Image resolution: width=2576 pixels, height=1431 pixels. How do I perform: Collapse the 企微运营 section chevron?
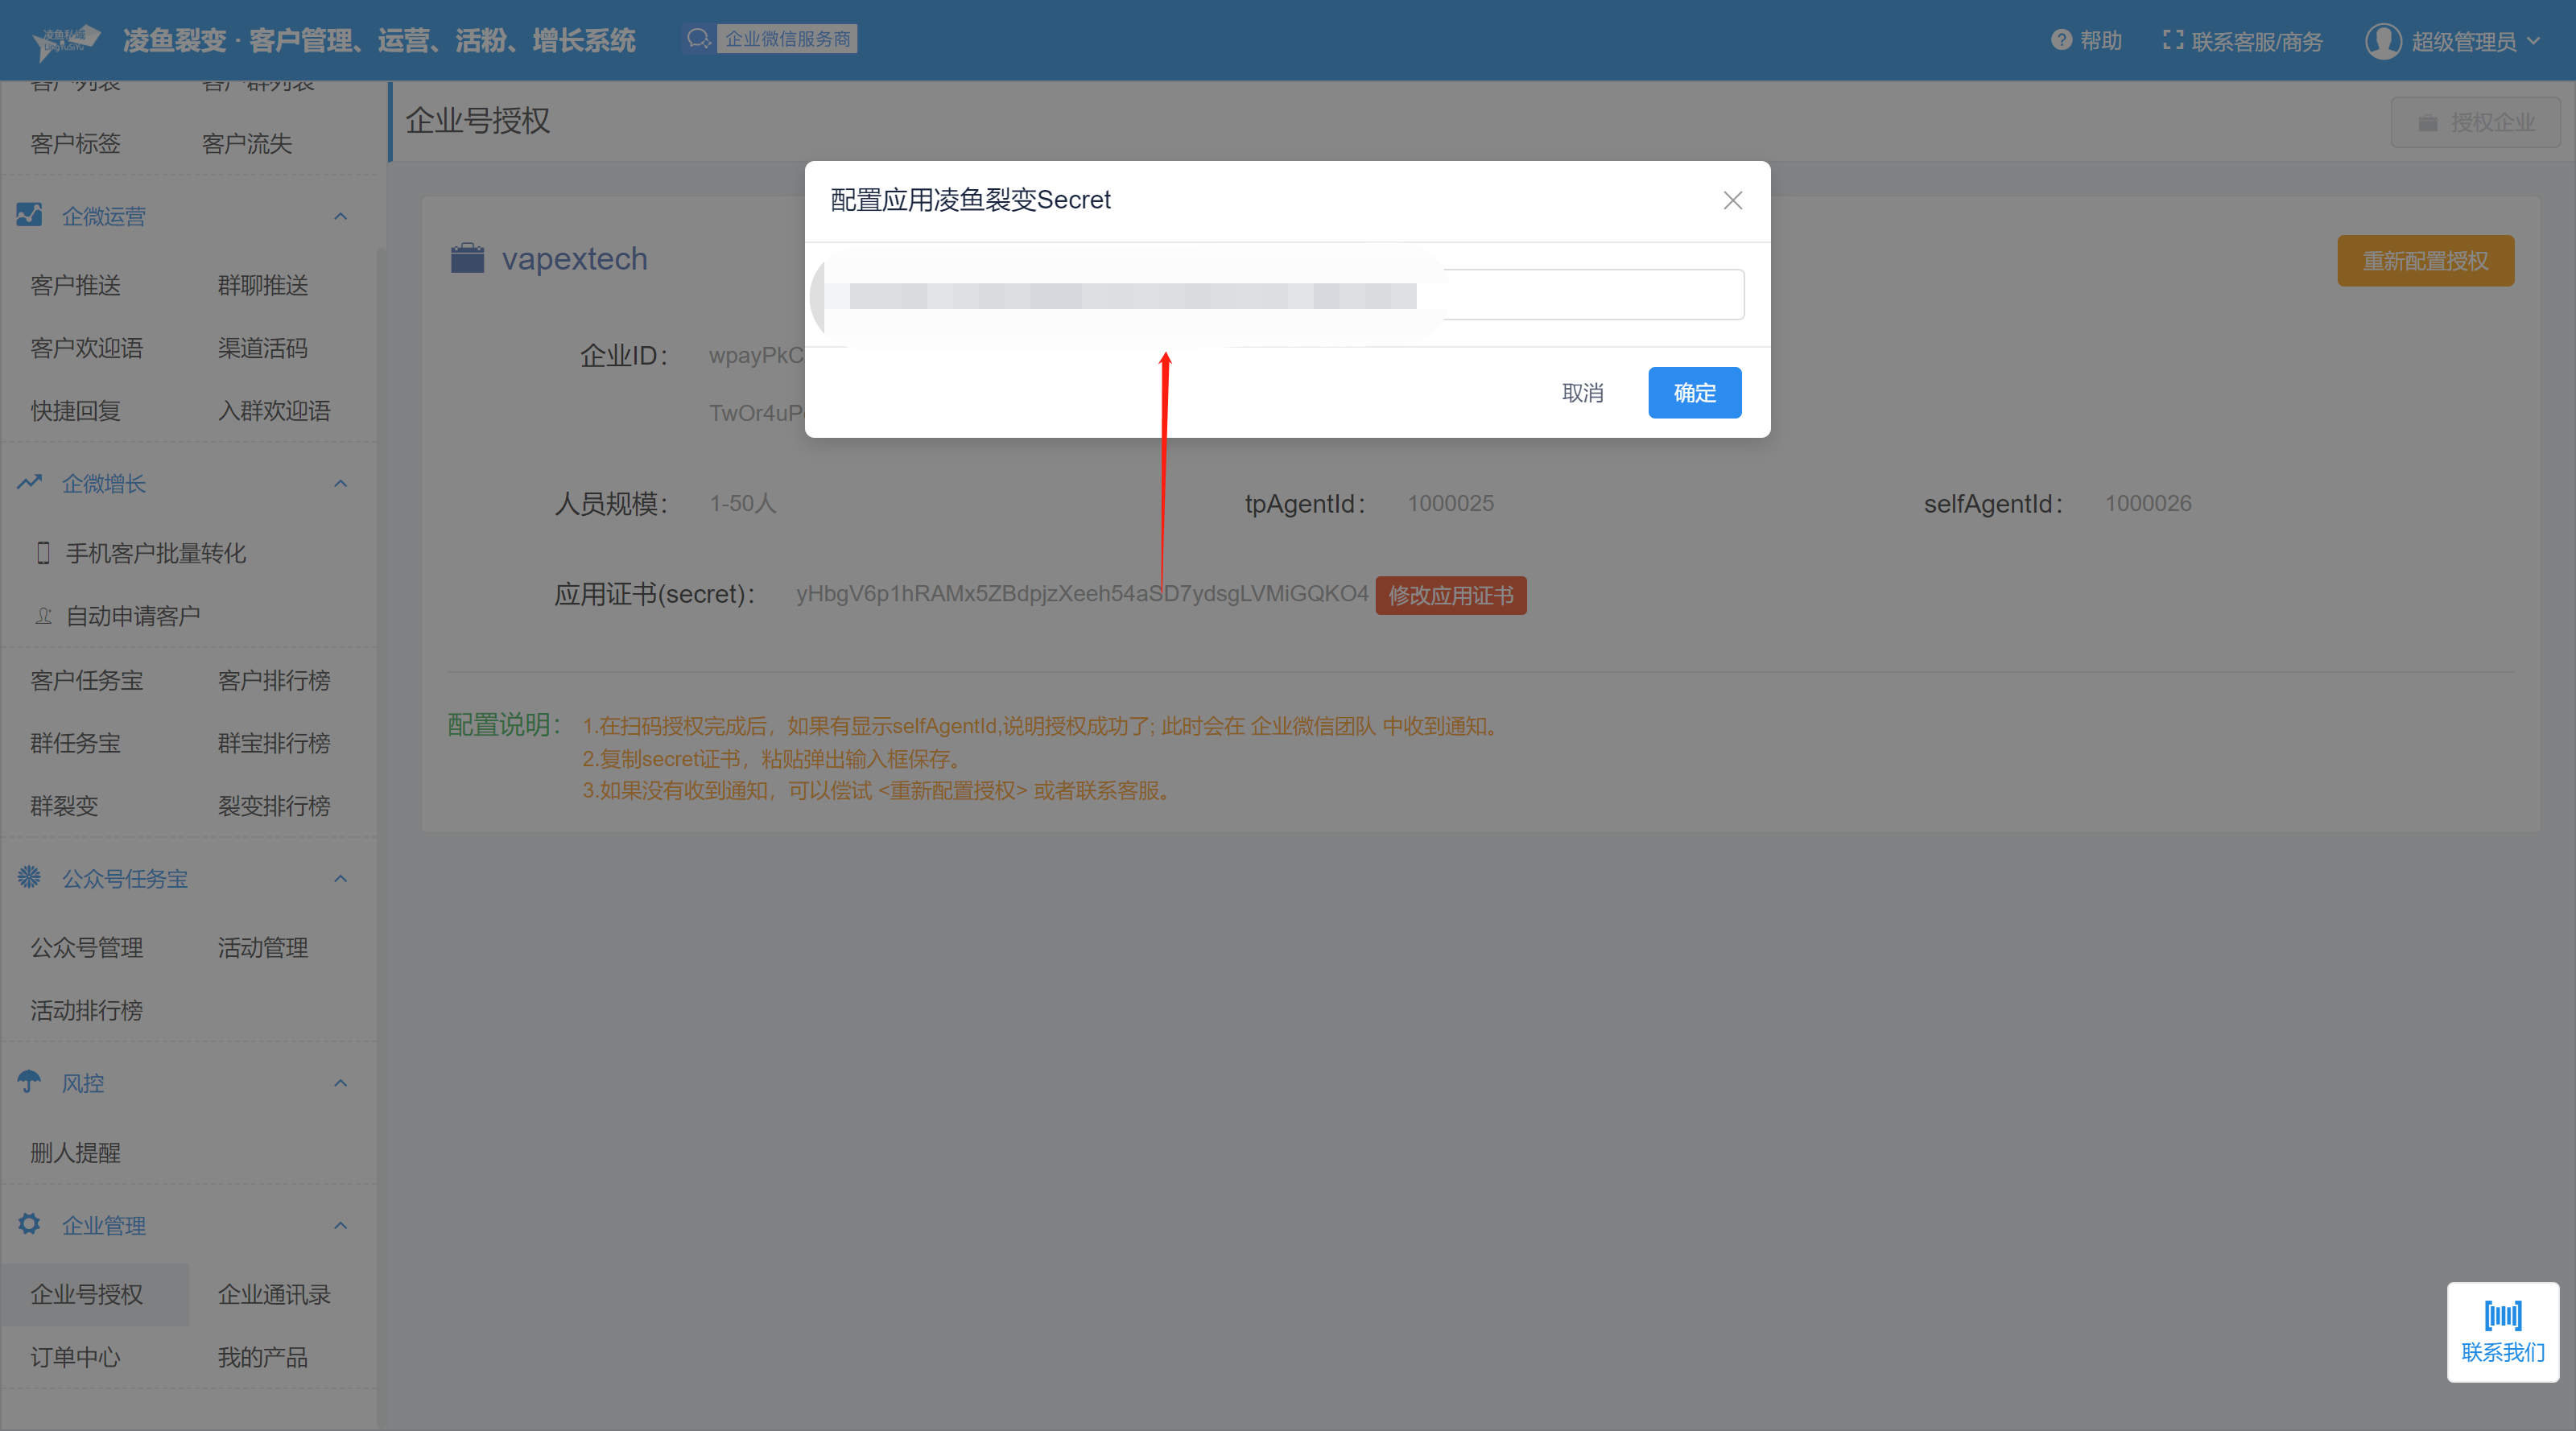pos(340,216)
